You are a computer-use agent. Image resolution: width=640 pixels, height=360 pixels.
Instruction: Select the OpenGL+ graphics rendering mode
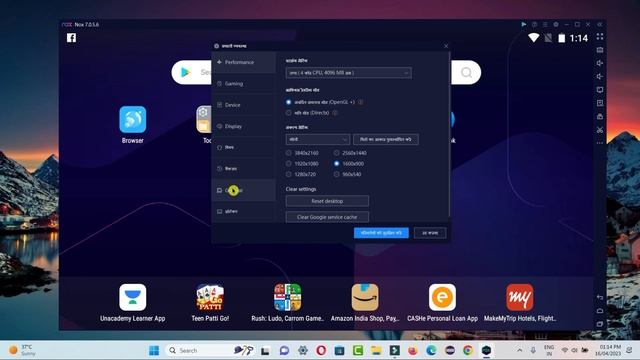(x=289, y=102)
